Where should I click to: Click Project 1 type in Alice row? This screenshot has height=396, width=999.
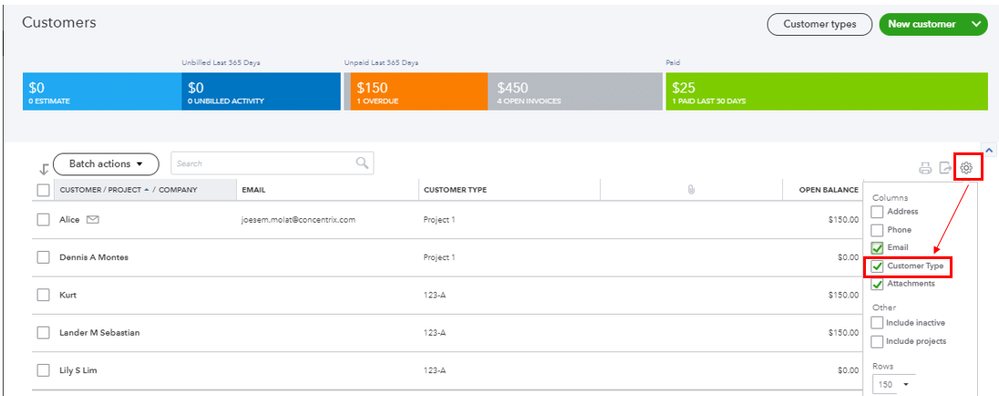click(440, 220)
